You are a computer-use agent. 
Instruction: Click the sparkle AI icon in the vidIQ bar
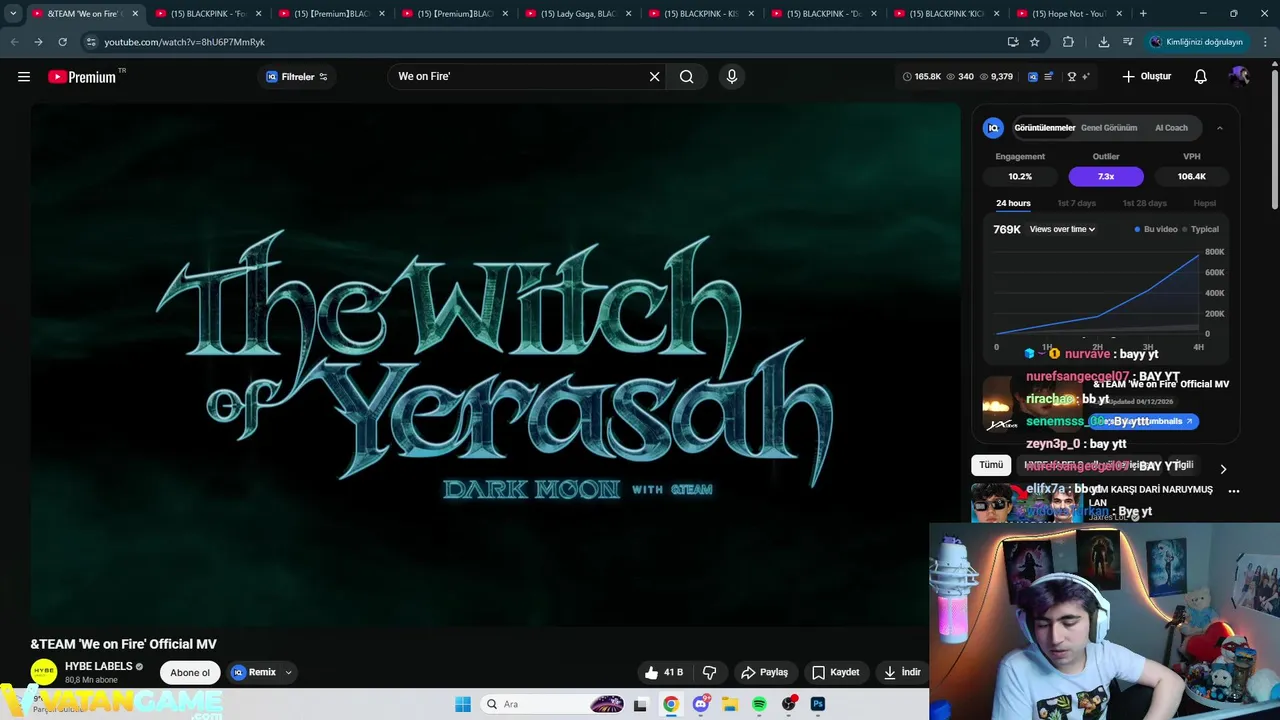click(1086, 76)
